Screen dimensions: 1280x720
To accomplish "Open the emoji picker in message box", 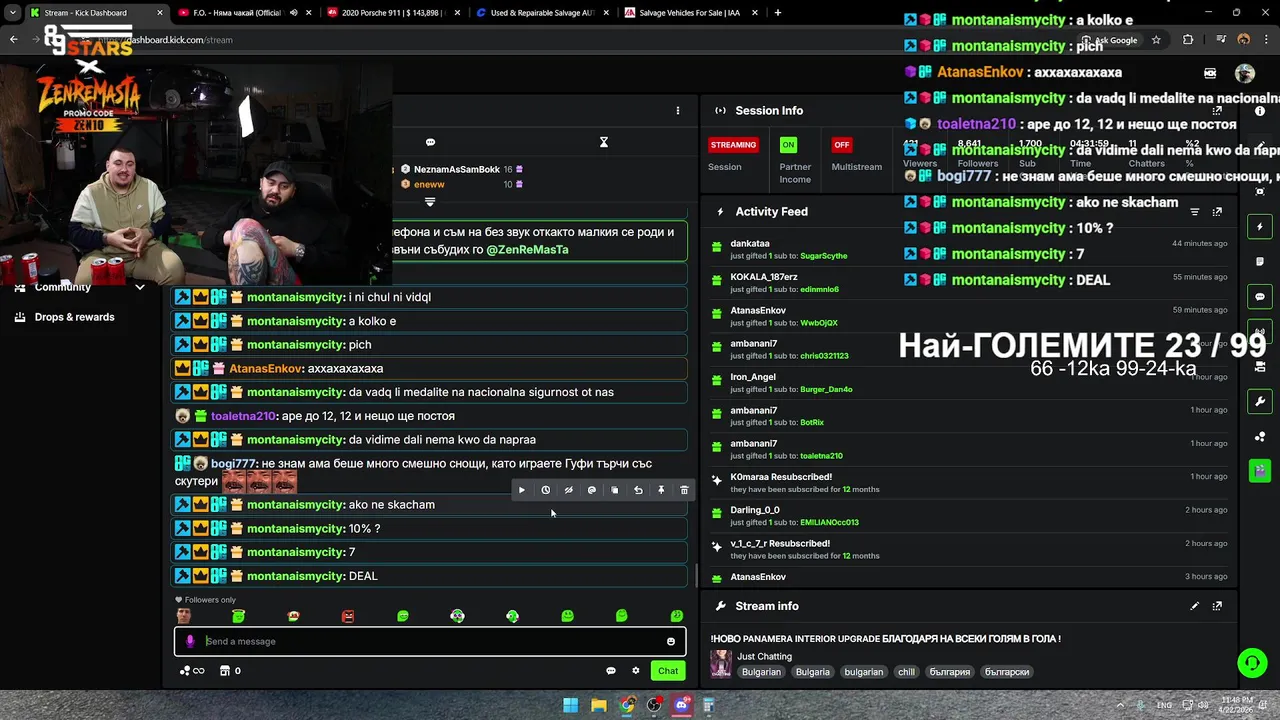I will [x=671, y=642].
